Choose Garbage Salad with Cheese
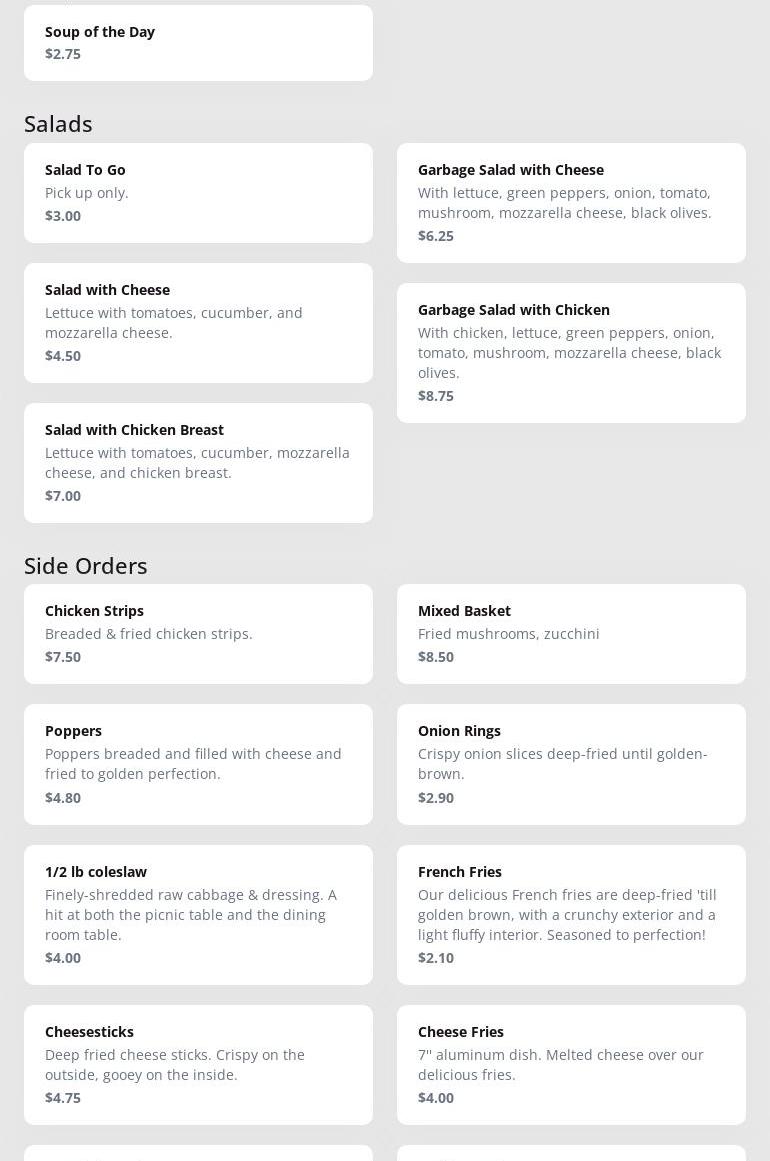This screenshot has height=1161, width=770. pos(571,203)
